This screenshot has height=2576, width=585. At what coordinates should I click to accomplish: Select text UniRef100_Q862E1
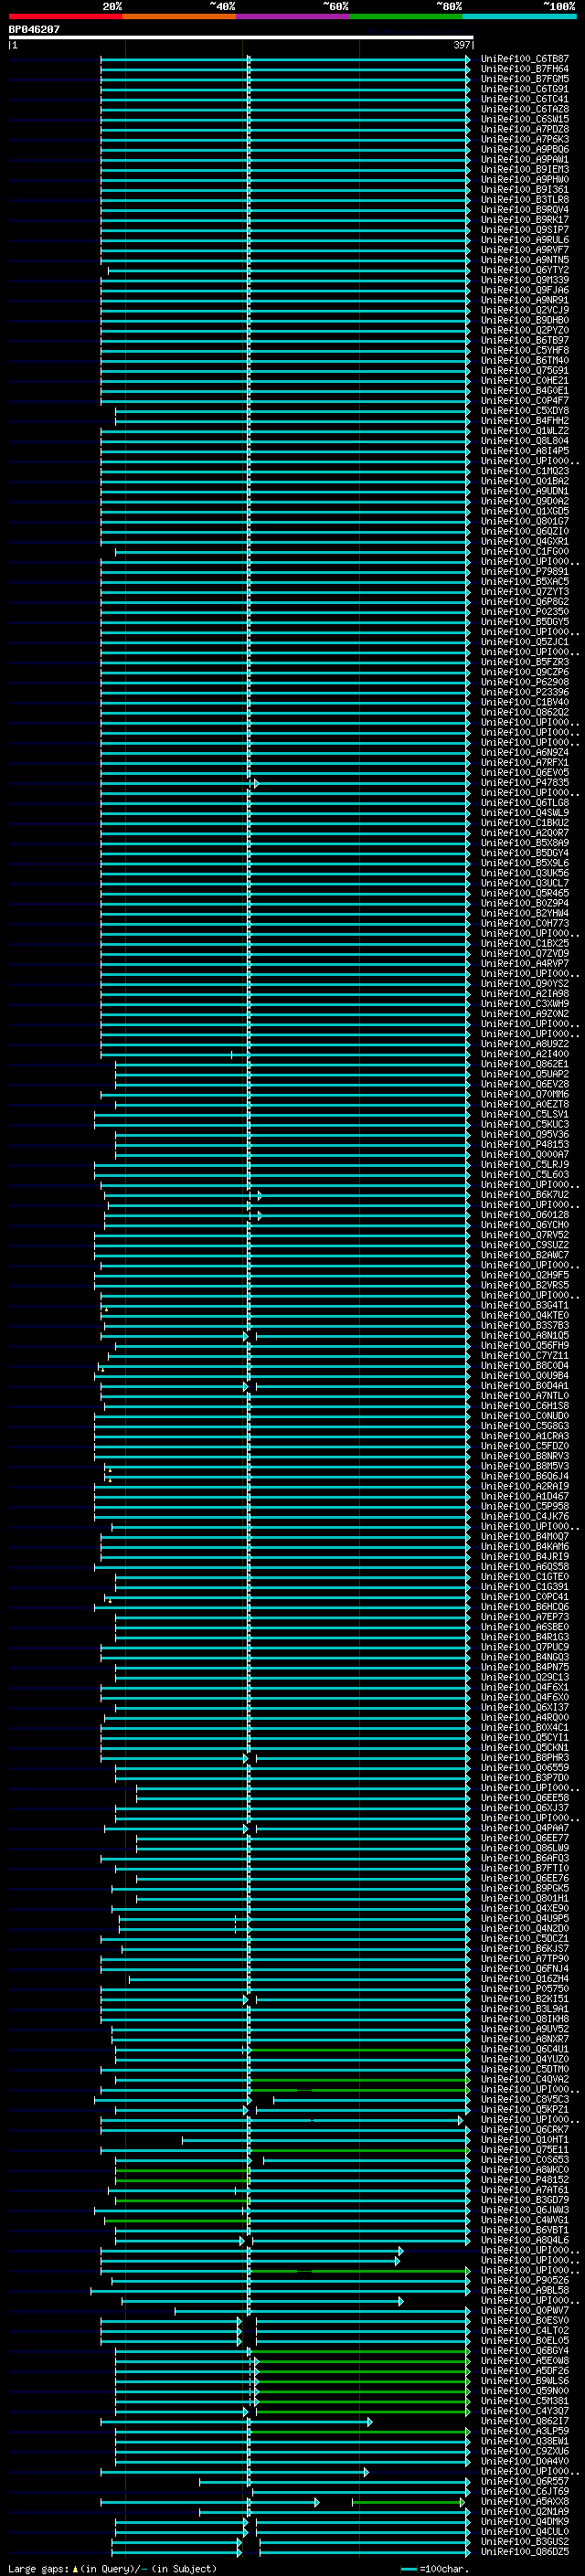[525, 1064]
